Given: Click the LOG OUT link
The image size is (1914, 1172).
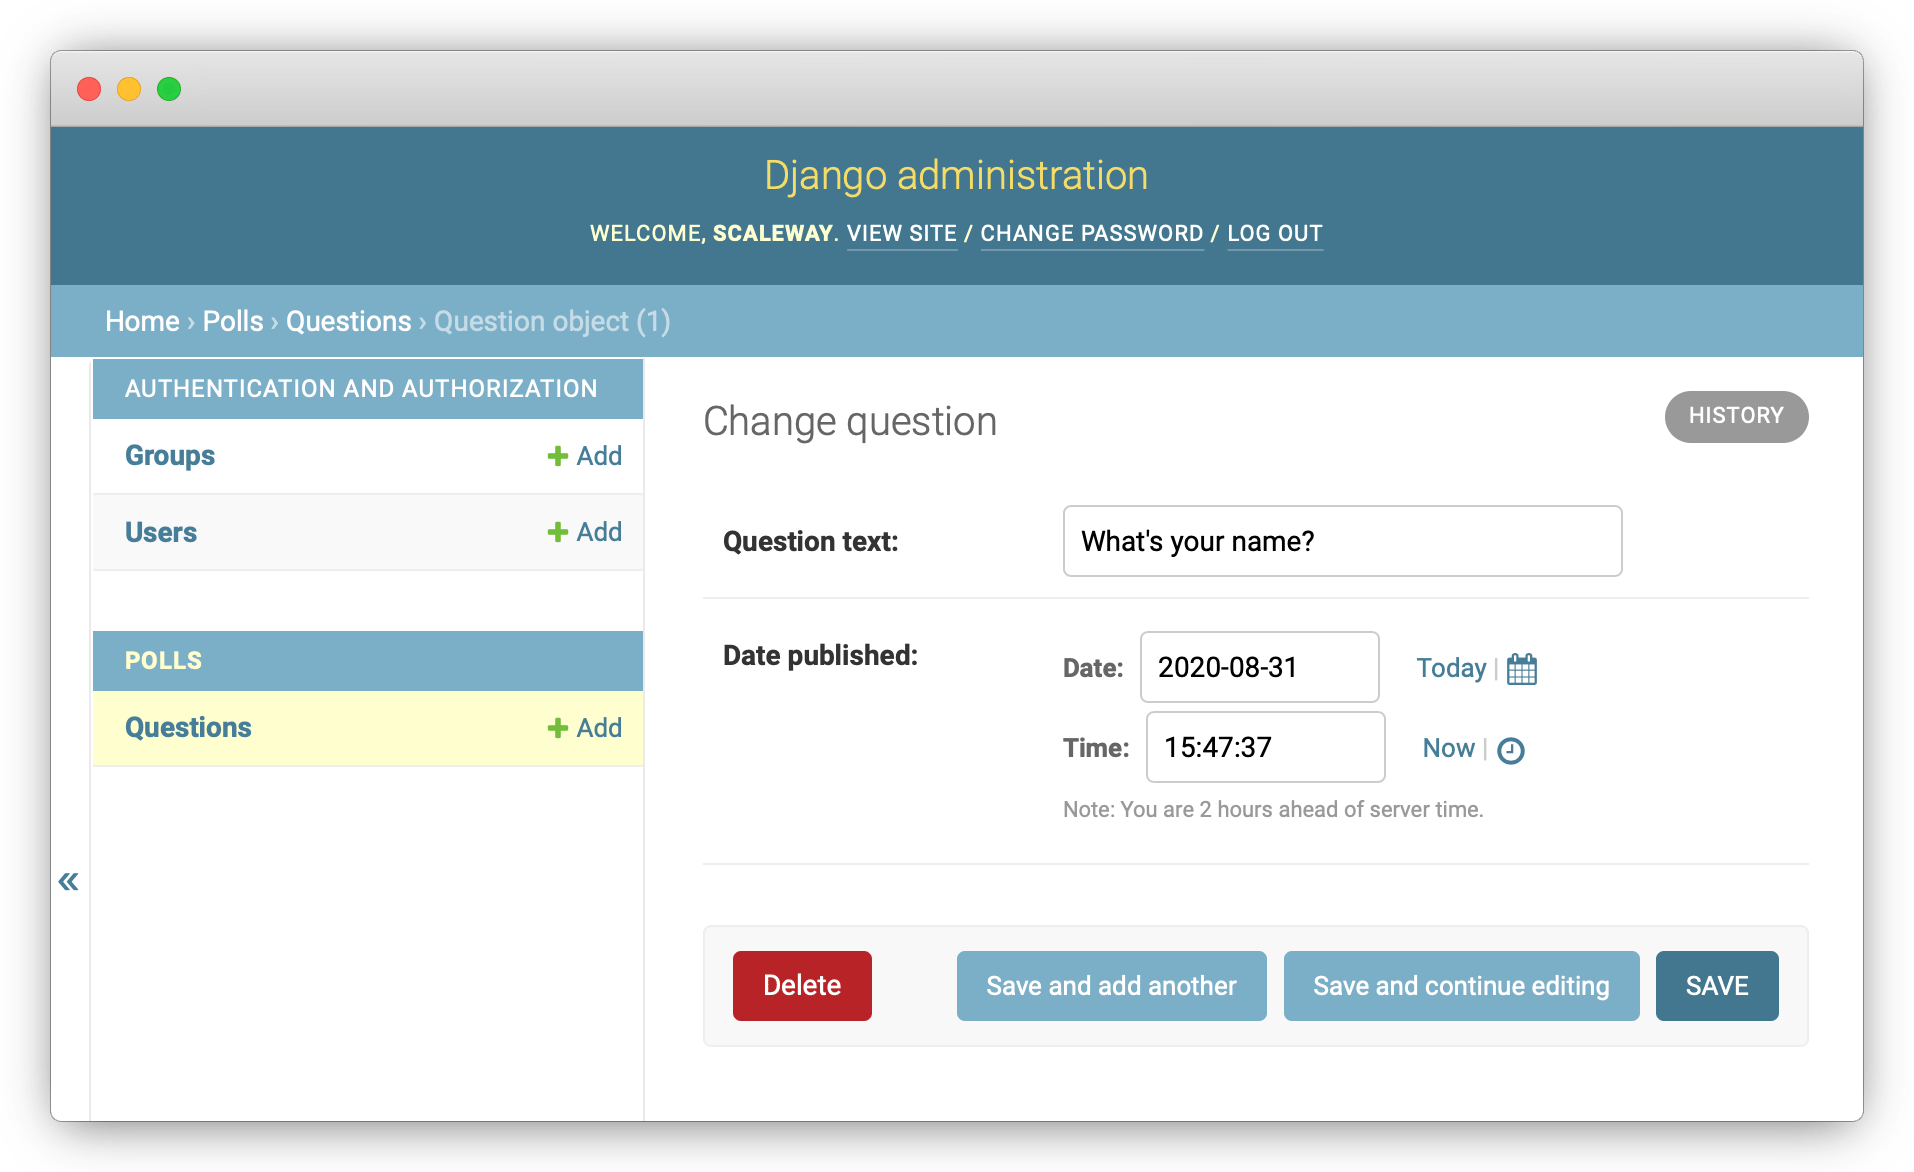Looking at the screenshot, I should point(1275,234).
